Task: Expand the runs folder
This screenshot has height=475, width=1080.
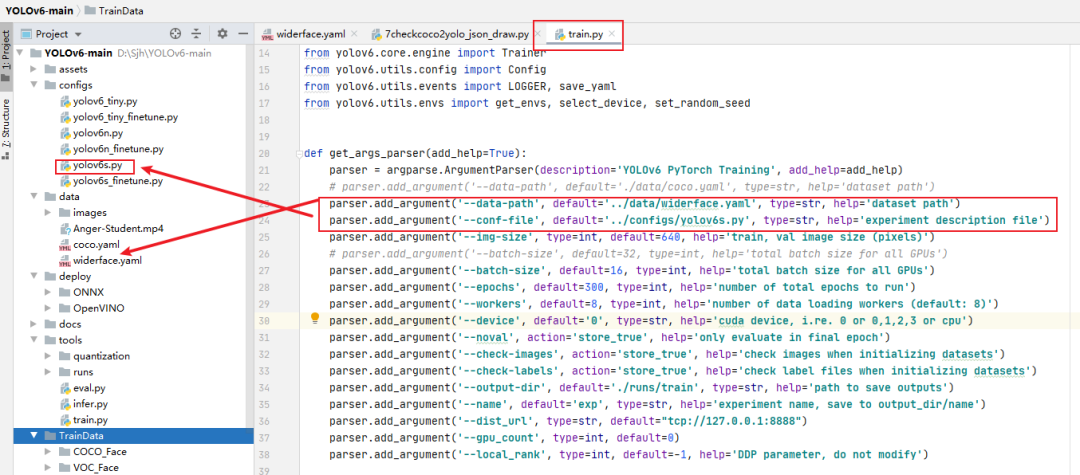Action: pos(48,372)
